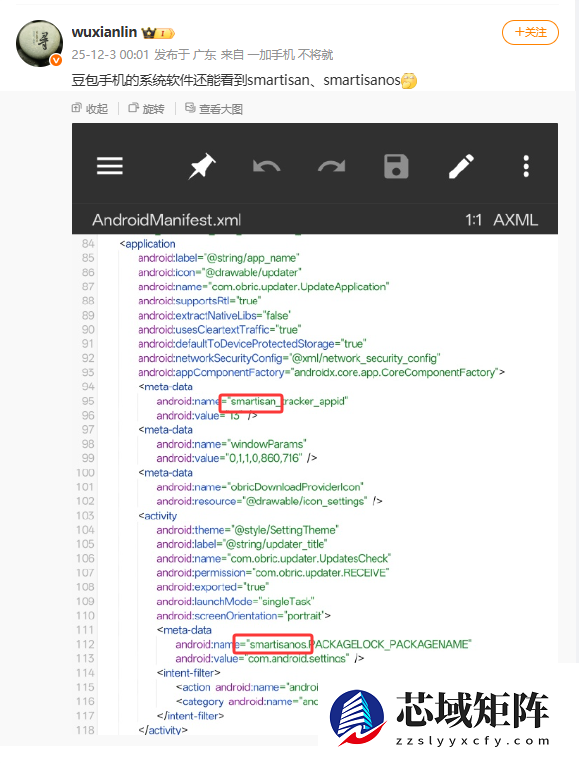Click the <application tag line
The image size is (579, 763).
(147, 244)
